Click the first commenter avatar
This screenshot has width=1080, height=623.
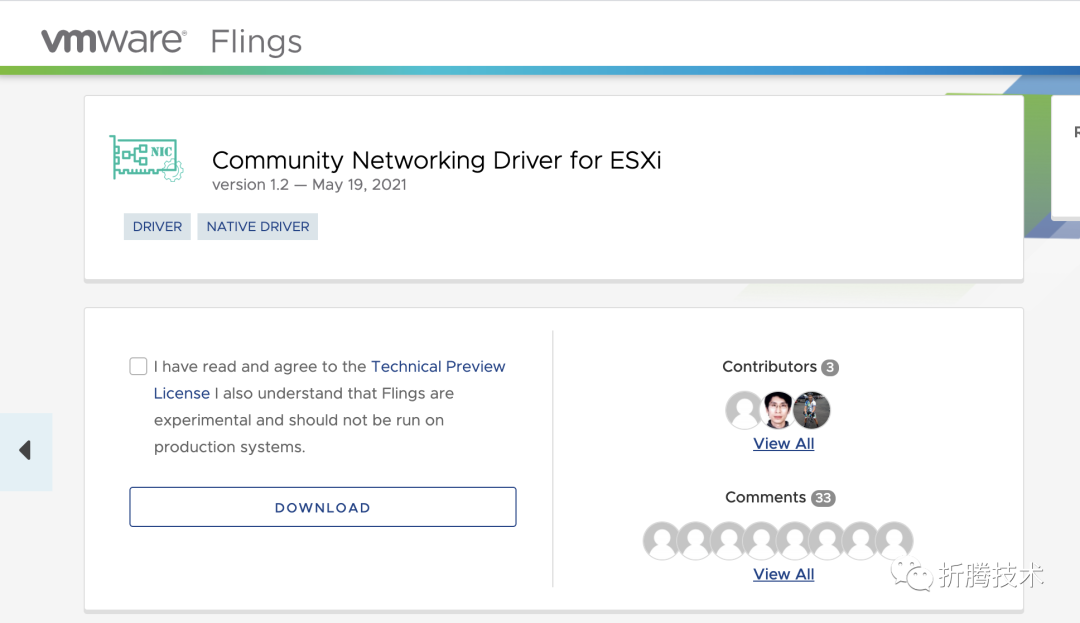(x=662, y=540)
